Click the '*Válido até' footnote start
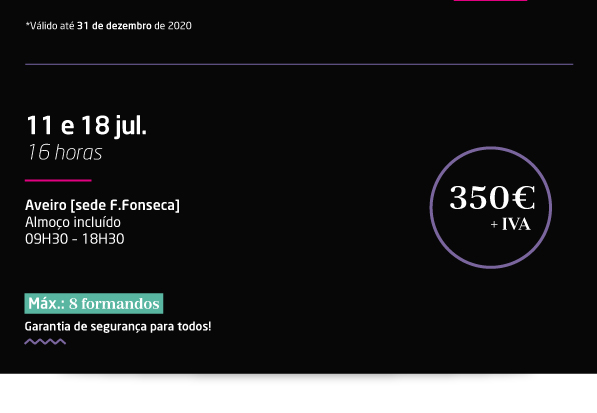Image resolution: width=597 pixels, height=413 pixels. tap(50, 26)
